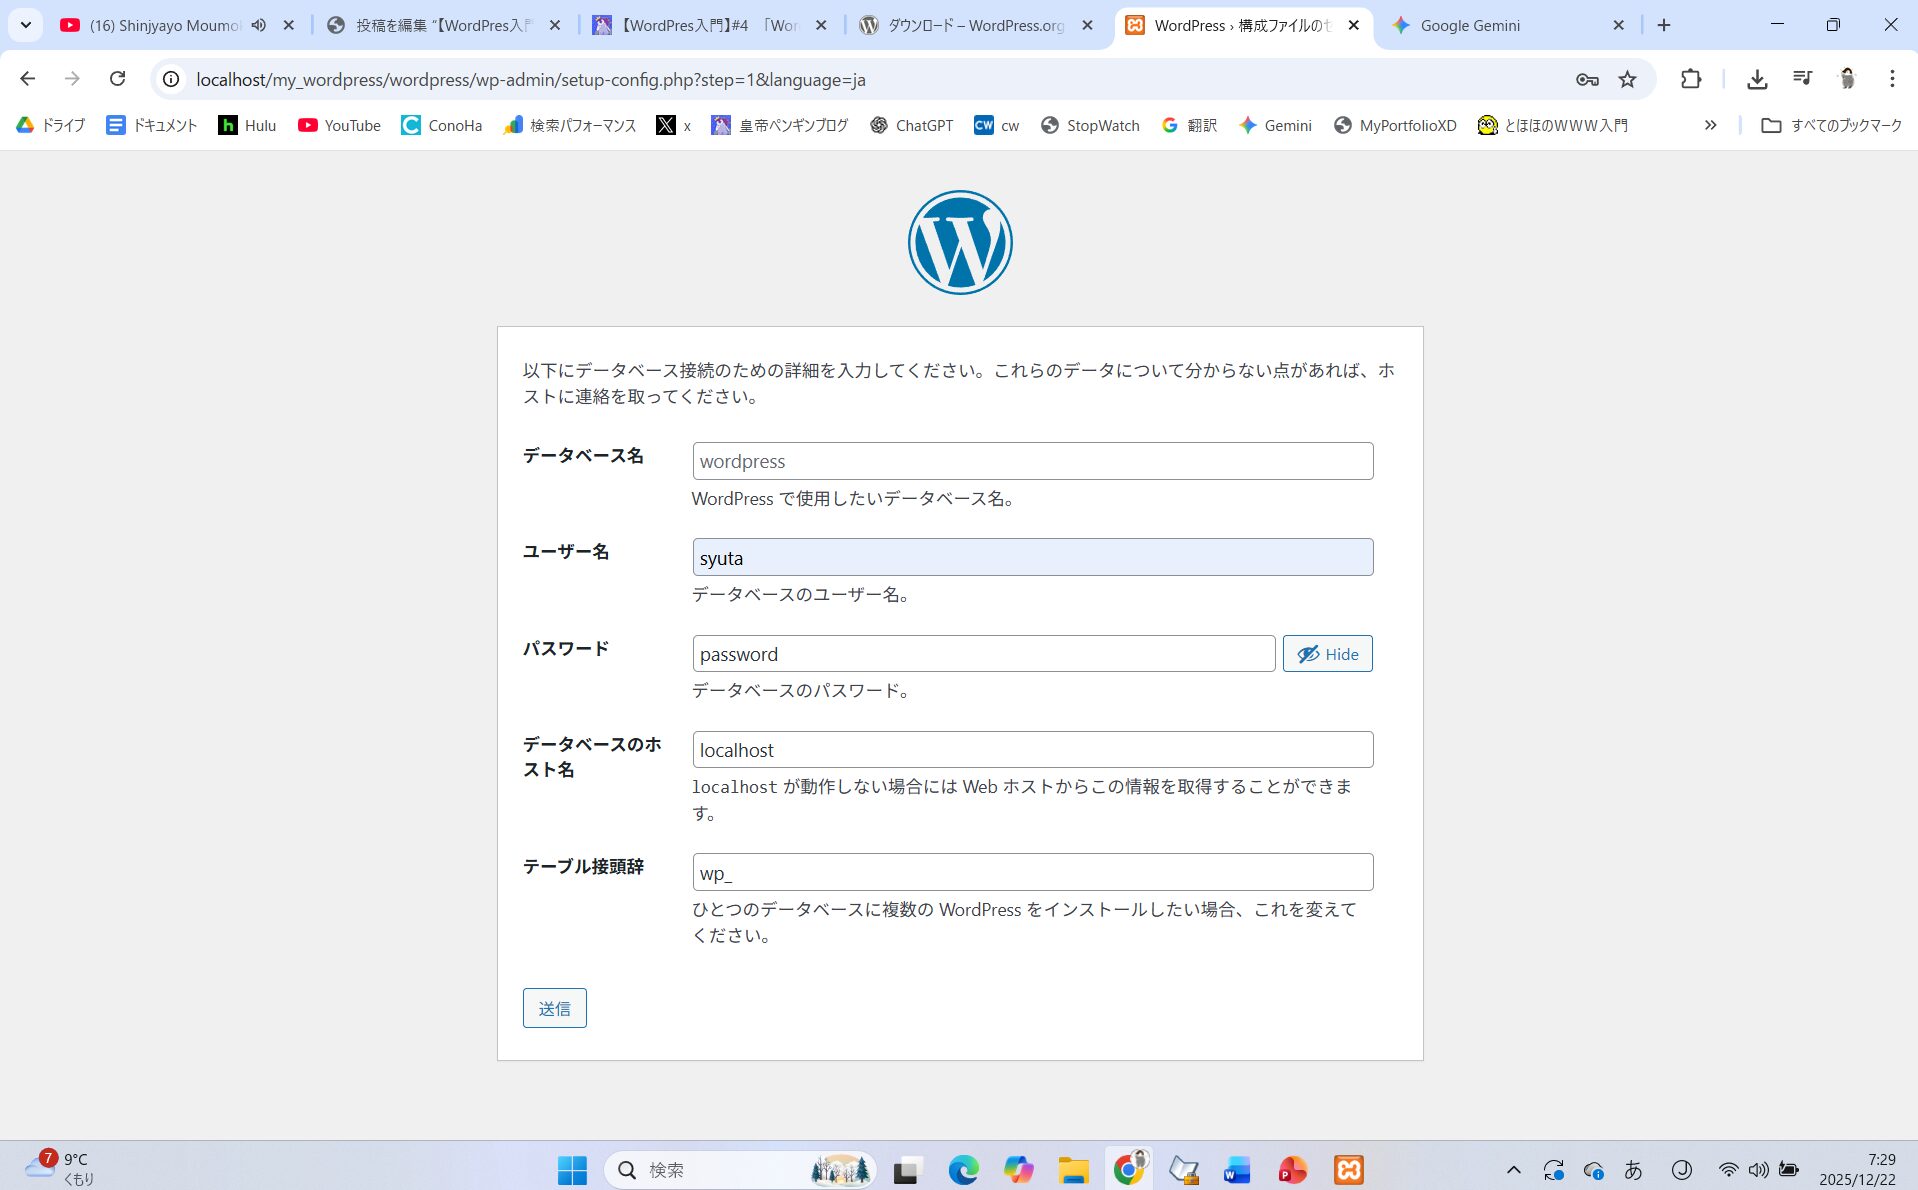Focus the データベース名 input field
The width and height of the screenshot is (1918, 1190).
tap(1032, 461)
